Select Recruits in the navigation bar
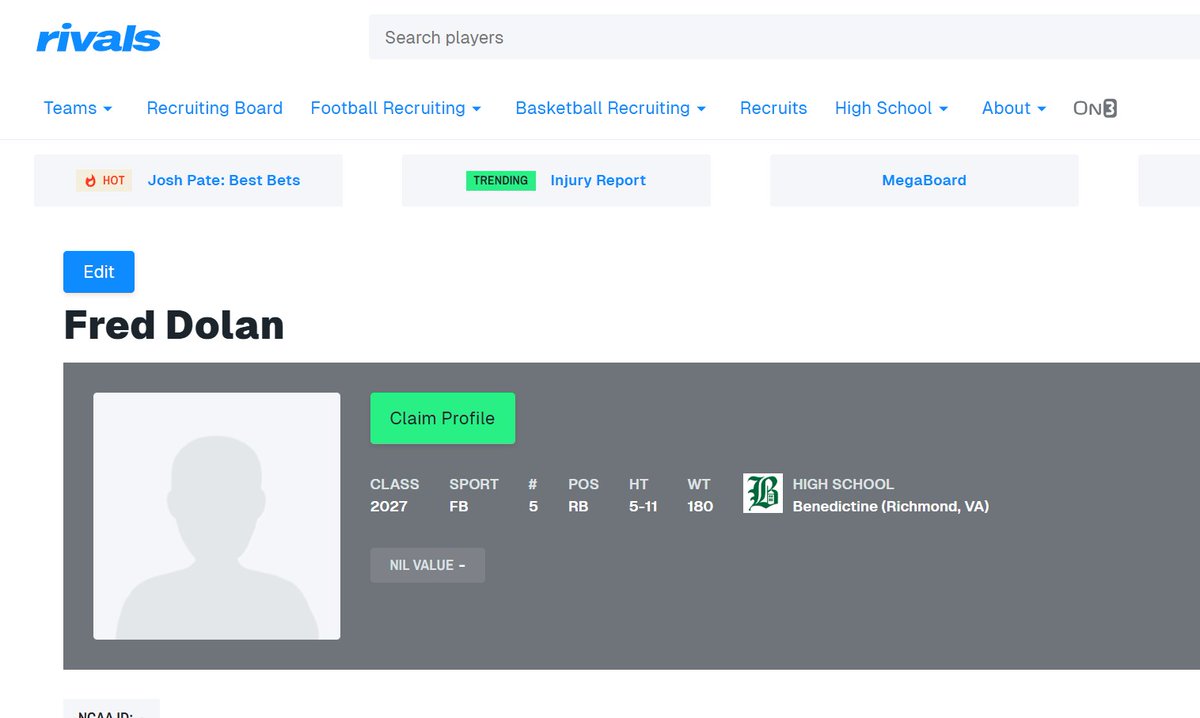The width and height of the screenshot is (1200, 718). click(773, 108)
